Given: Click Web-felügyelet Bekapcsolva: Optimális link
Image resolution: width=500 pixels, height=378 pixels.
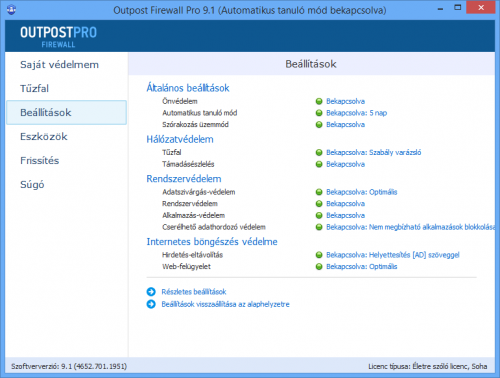Looking at the screenshot, I should pos(361,267).
